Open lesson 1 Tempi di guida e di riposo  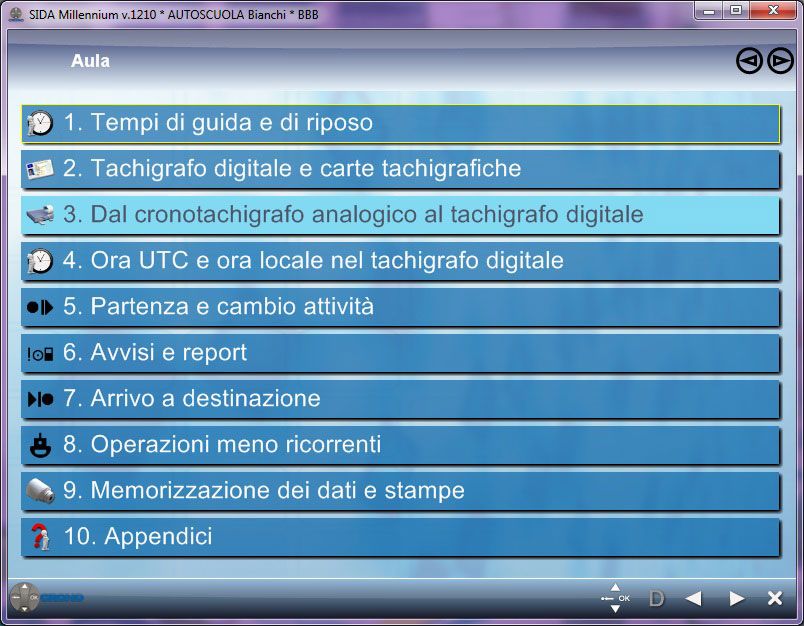(400, 123)
